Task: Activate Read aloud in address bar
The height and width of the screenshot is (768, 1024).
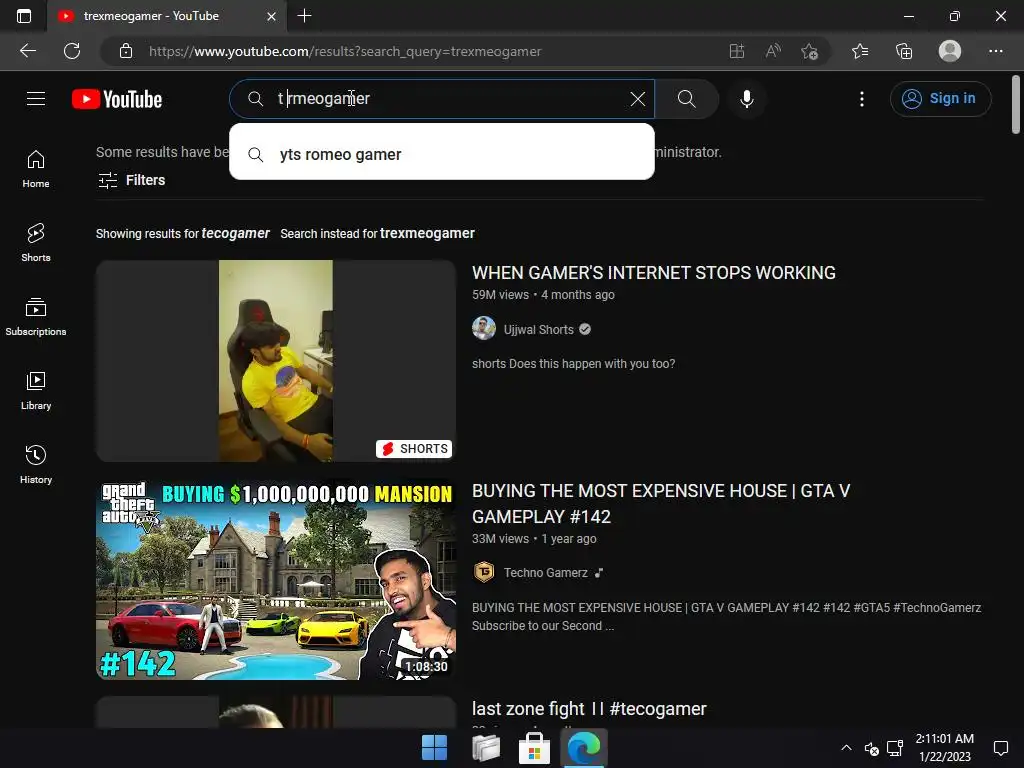Action: click(x=773, y=51)
